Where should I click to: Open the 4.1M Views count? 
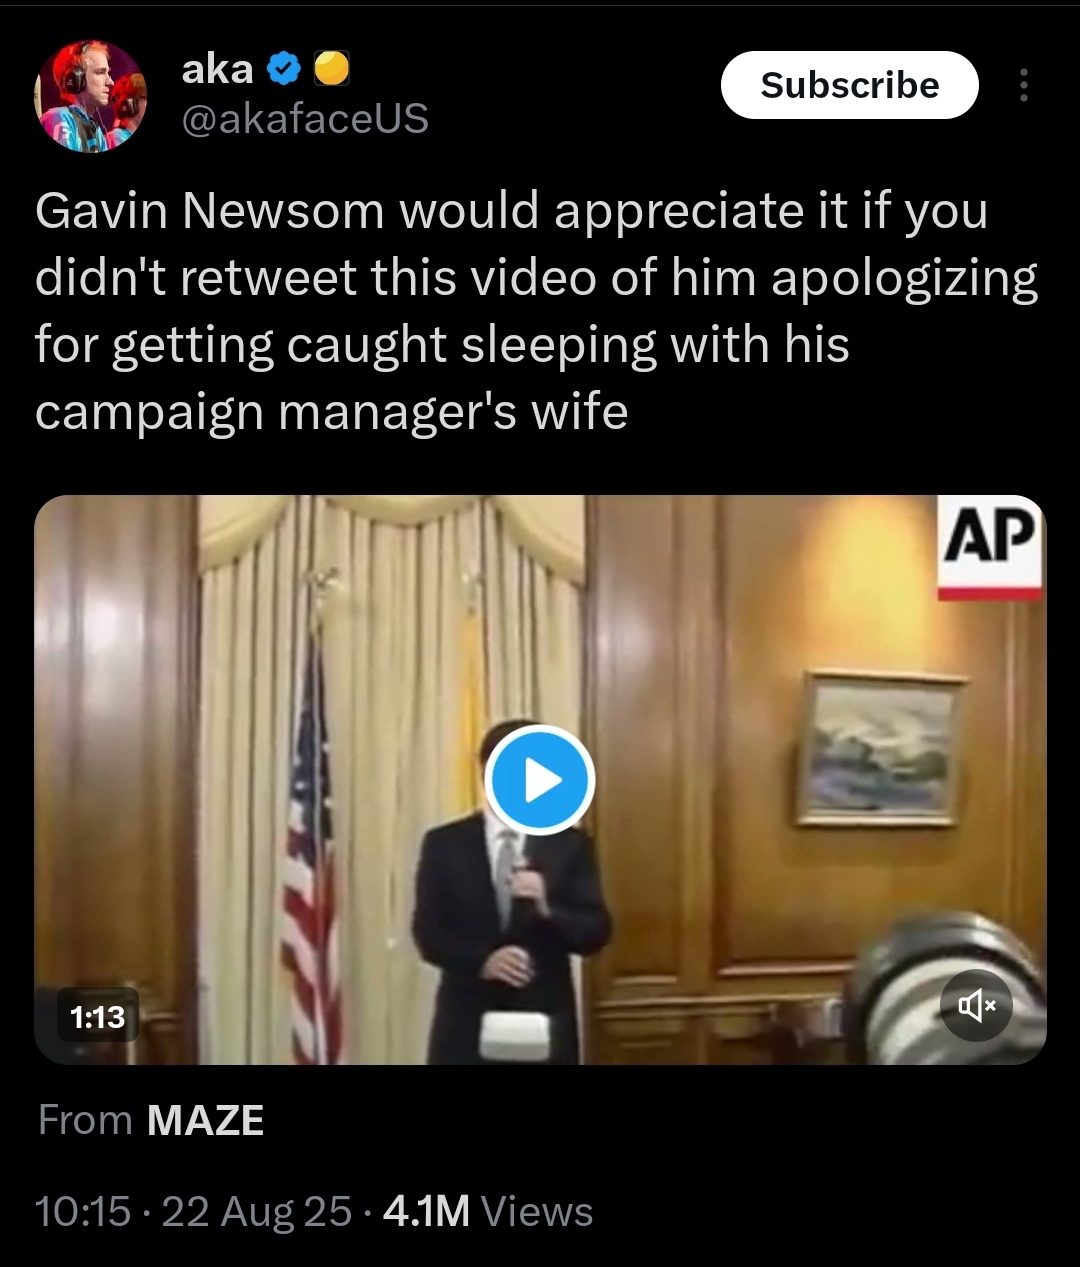(488, 1211)
